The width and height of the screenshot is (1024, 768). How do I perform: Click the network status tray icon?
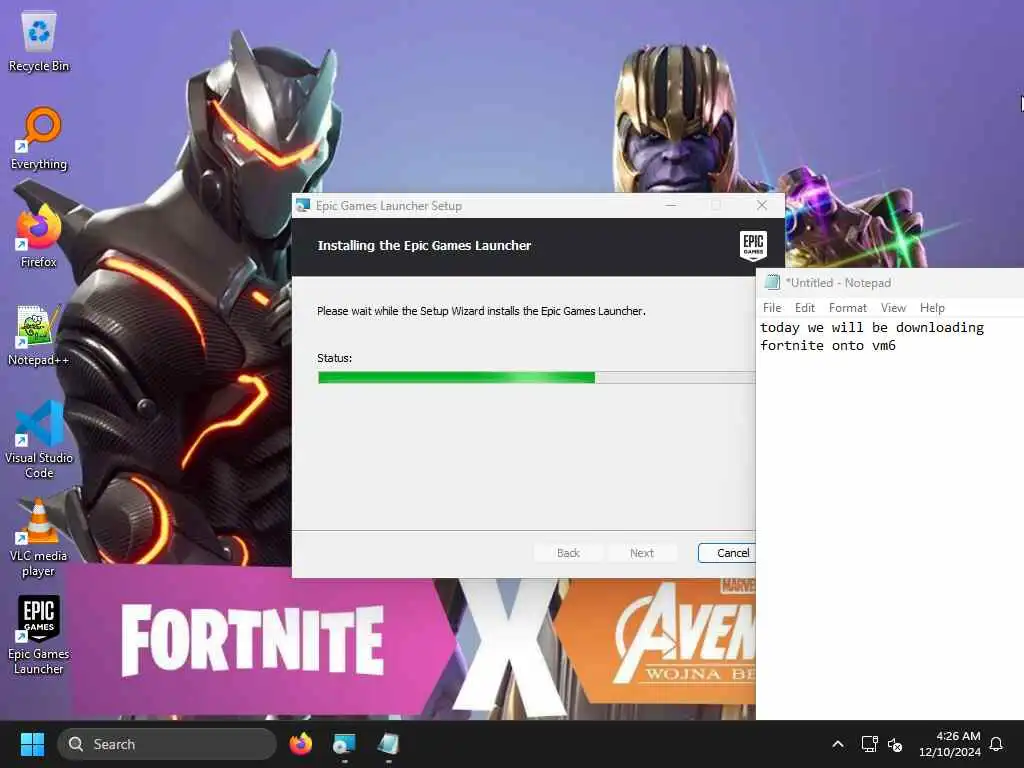869,744
